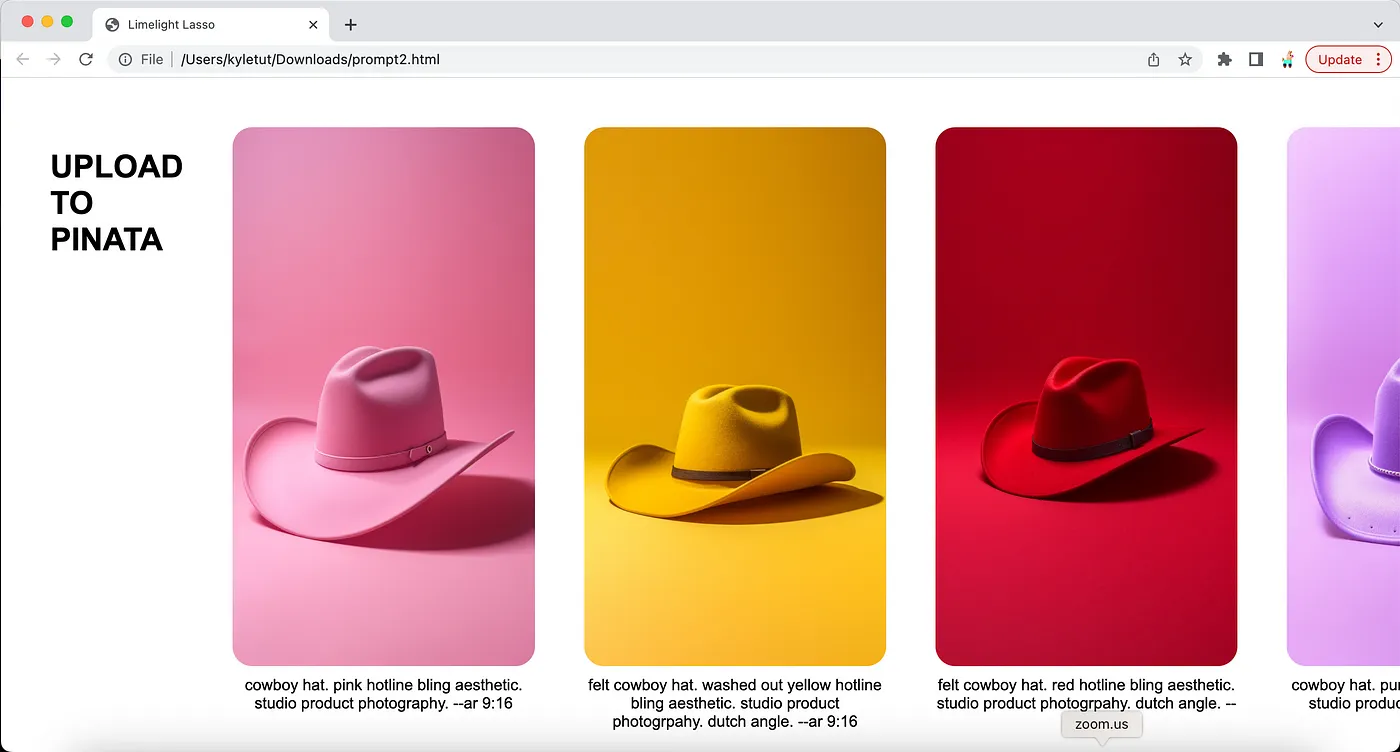Click the UPLOAD TO PINATA heading

(117, 203)
